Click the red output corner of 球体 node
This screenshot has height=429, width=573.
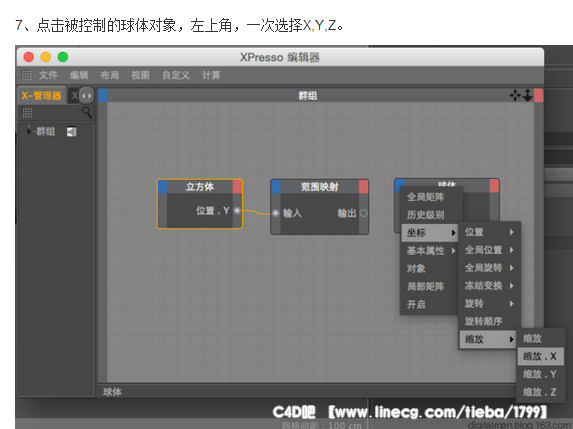point(494,186)
